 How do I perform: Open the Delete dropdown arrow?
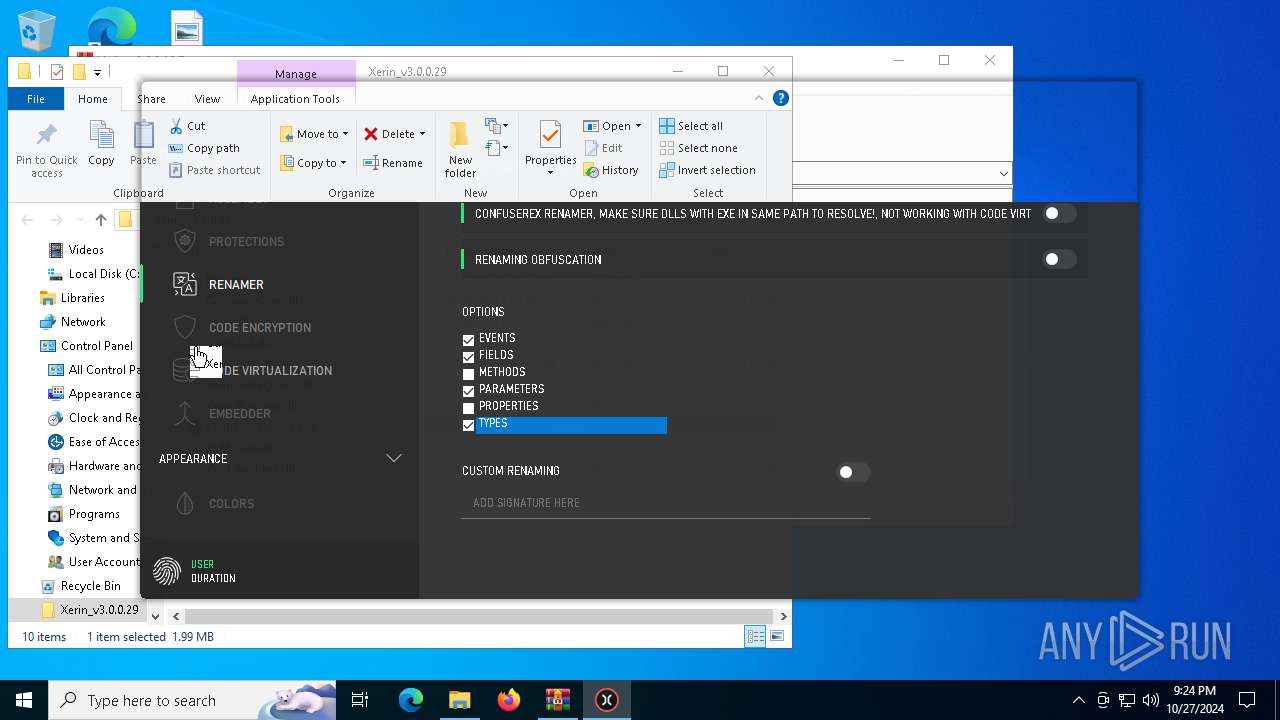pos(422,134)
